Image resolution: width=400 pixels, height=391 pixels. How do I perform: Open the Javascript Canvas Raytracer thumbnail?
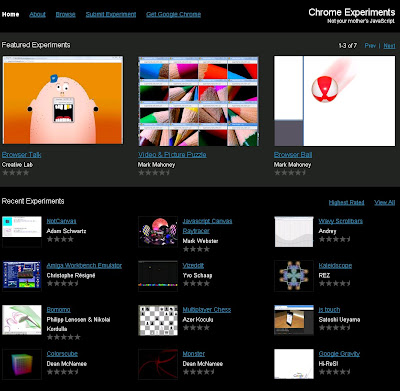tap(158, 231)
